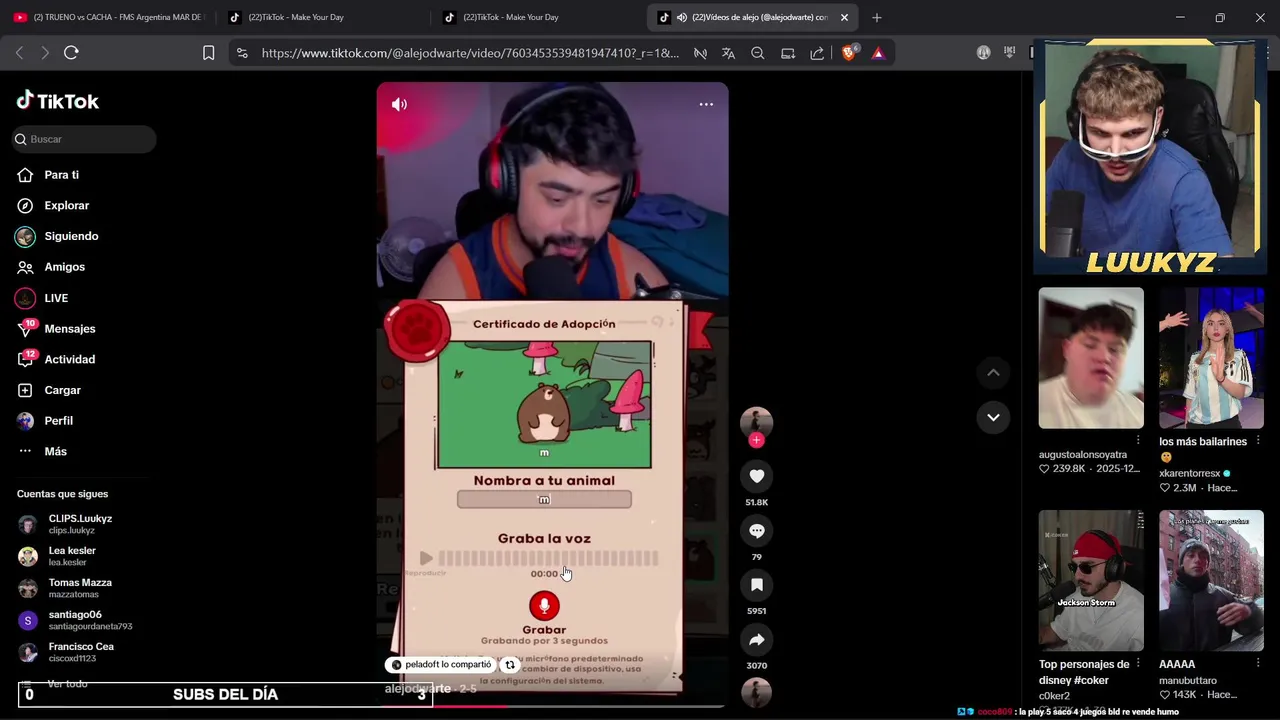The width and height of the screenshot is (1280, 720).
Task: Open the AAAAA manubuttaro video thumbnail
Action: (x=1211, y=581)
